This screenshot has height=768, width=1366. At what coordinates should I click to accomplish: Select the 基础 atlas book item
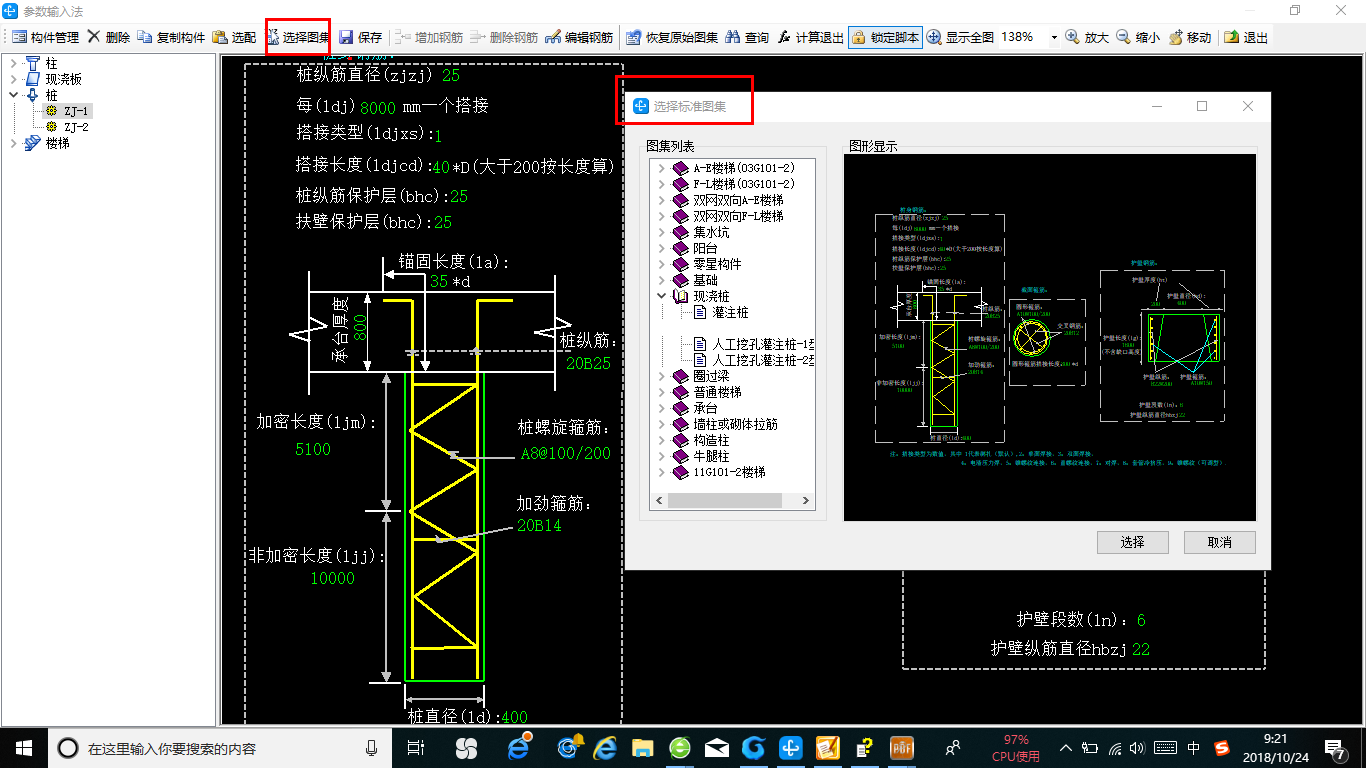point(705,281)
